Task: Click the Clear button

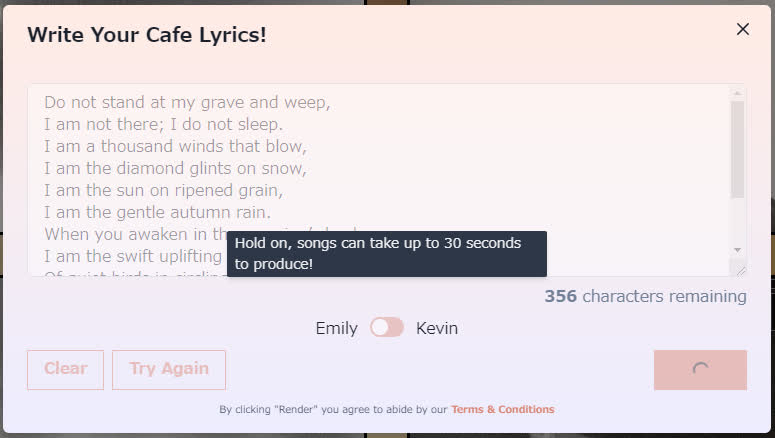Action: (x=65, y=369)
